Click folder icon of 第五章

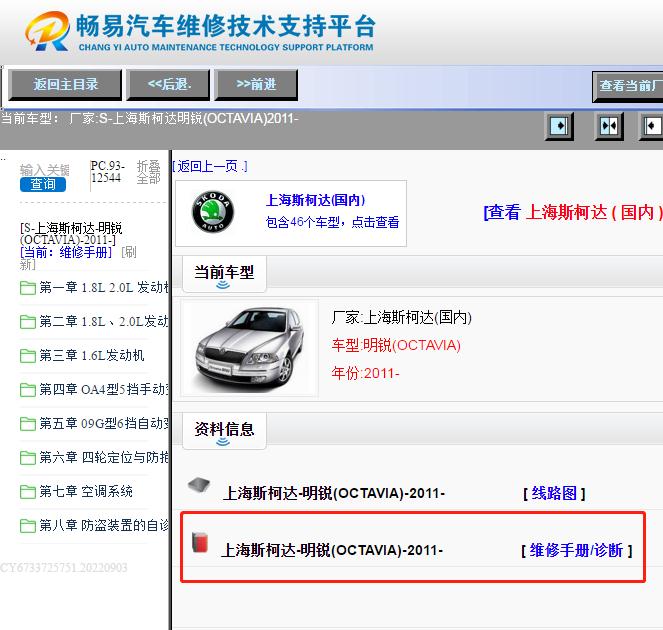click(x=27, y=423)
